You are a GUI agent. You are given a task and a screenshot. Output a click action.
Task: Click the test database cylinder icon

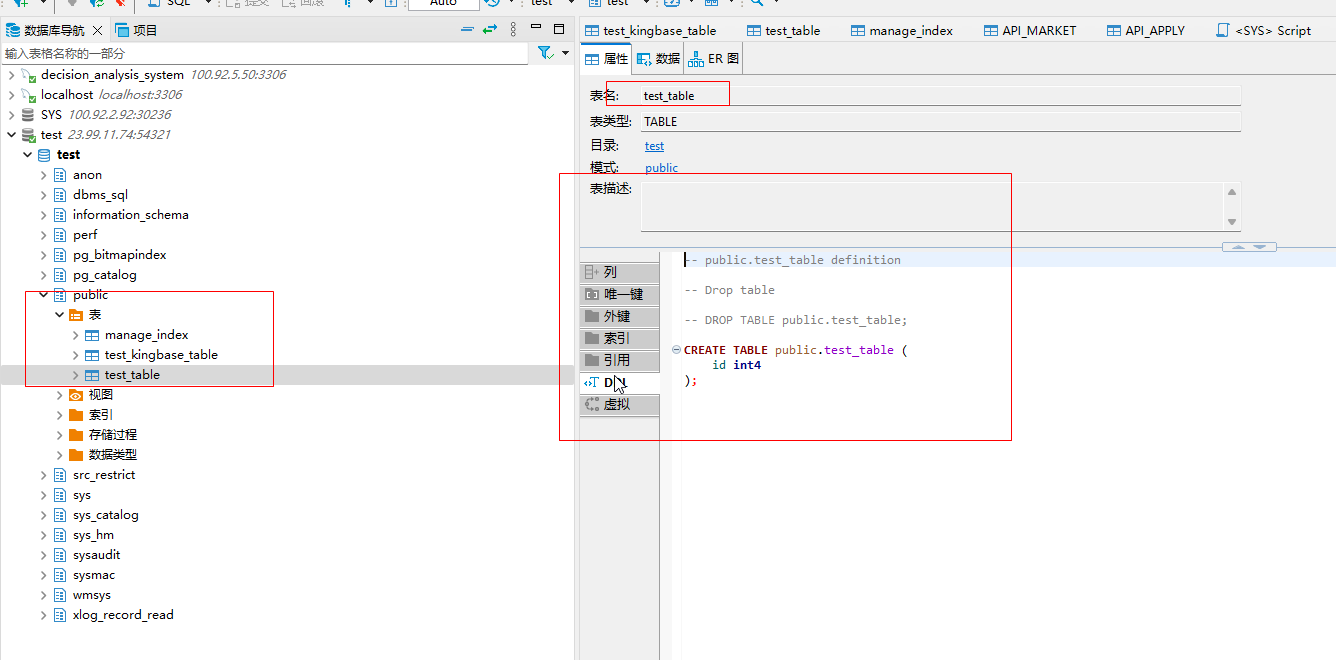(44, 155)
